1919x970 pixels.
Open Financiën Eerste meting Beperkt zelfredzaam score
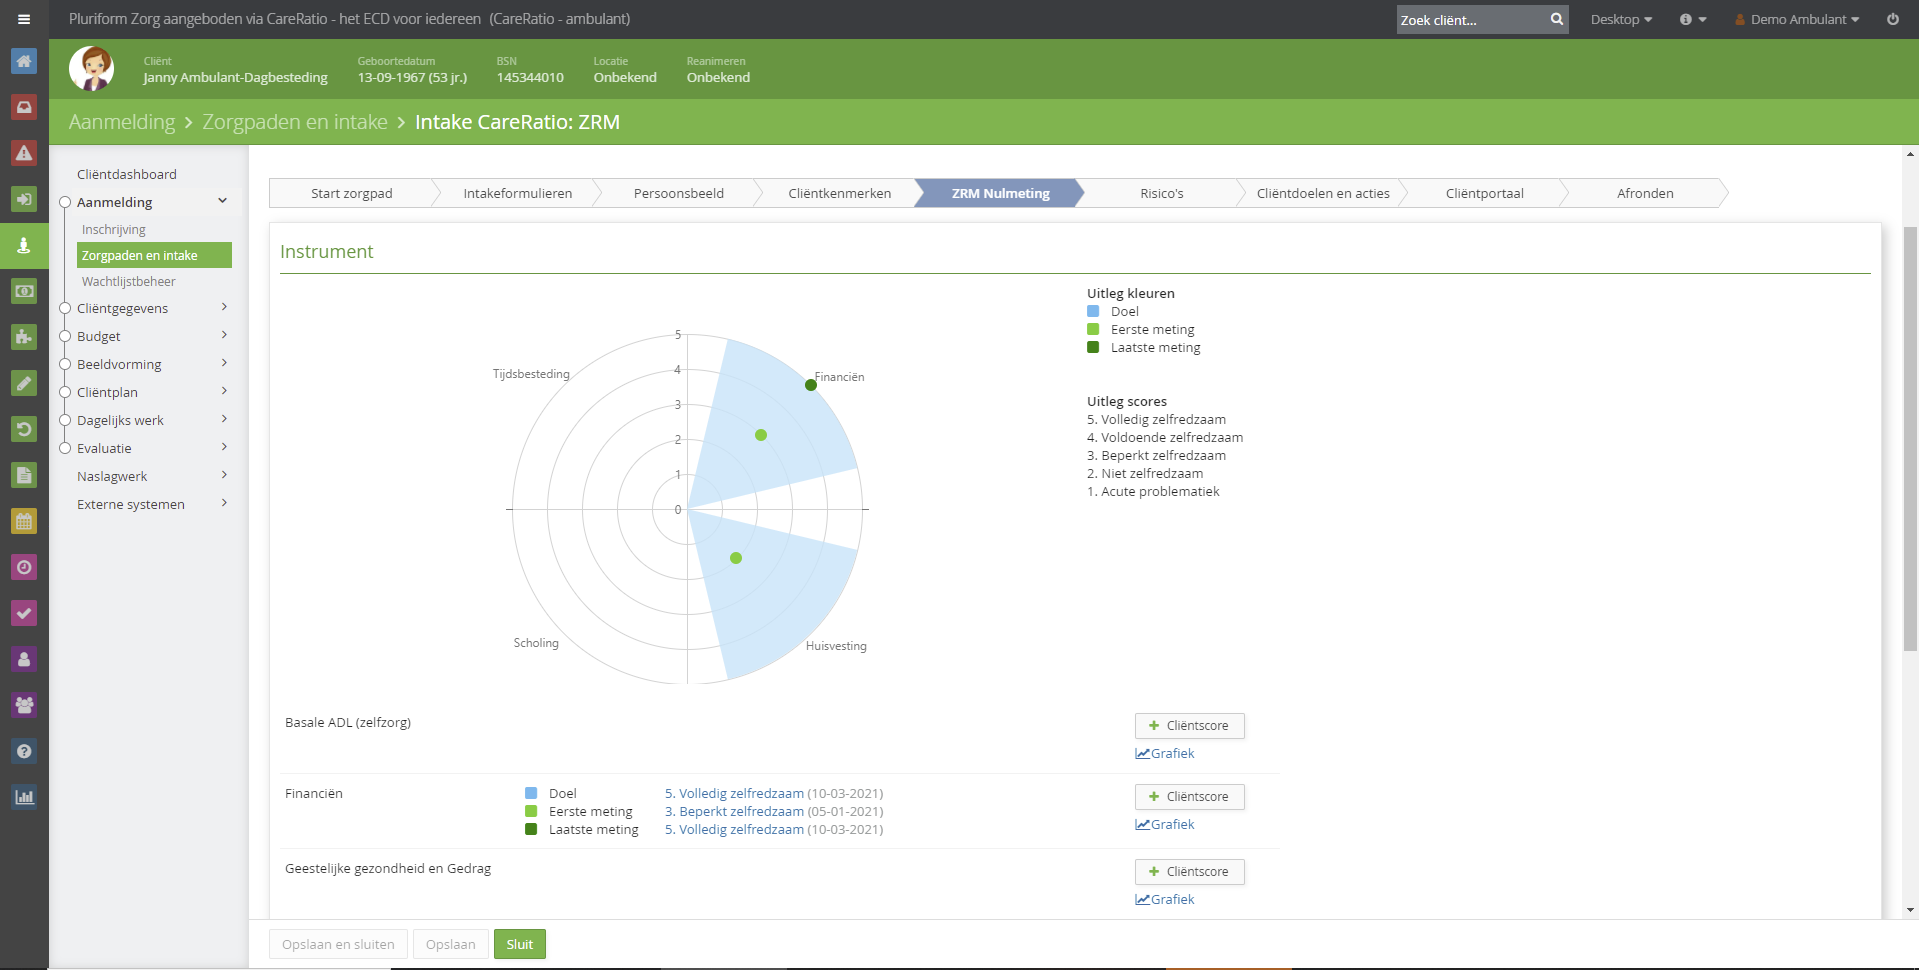click(734, 811)
